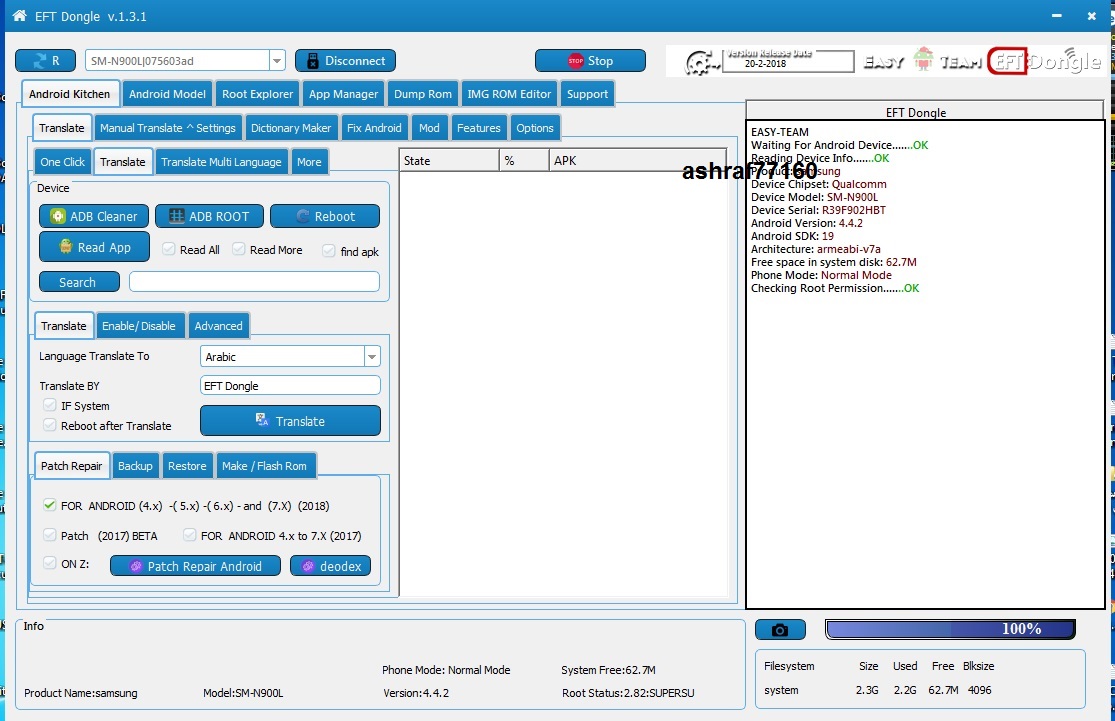The image size is (1115, 721).
Task: Click the ADB ROOT button
Action: pos(209,216)
